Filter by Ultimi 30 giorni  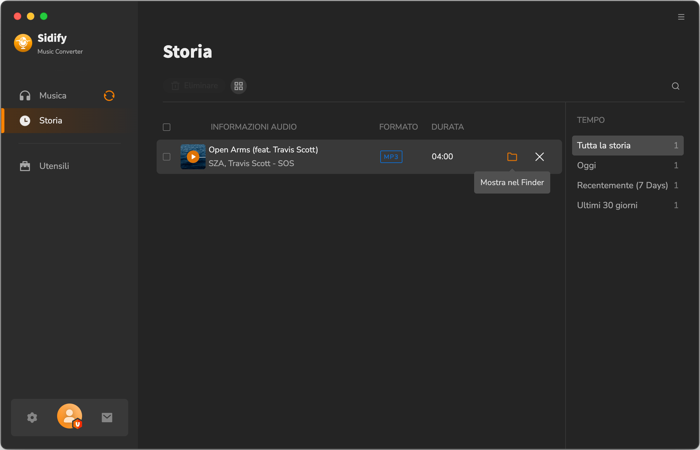[627, 205]
